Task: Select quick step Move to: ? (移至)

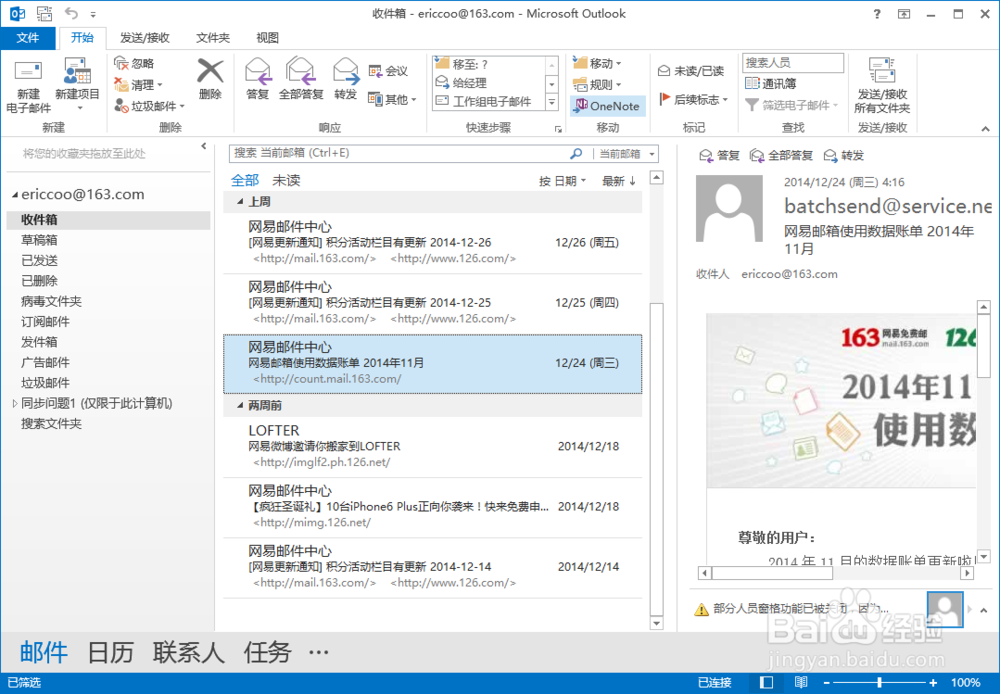Action: click(x=489, y=64)
